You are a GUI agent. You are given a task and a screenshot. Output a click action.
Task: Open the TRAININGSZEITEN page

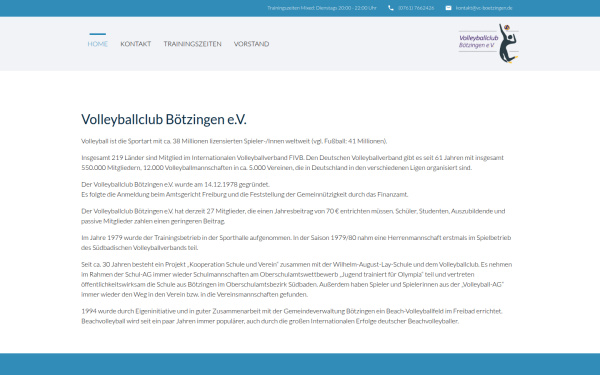[192, 44]
